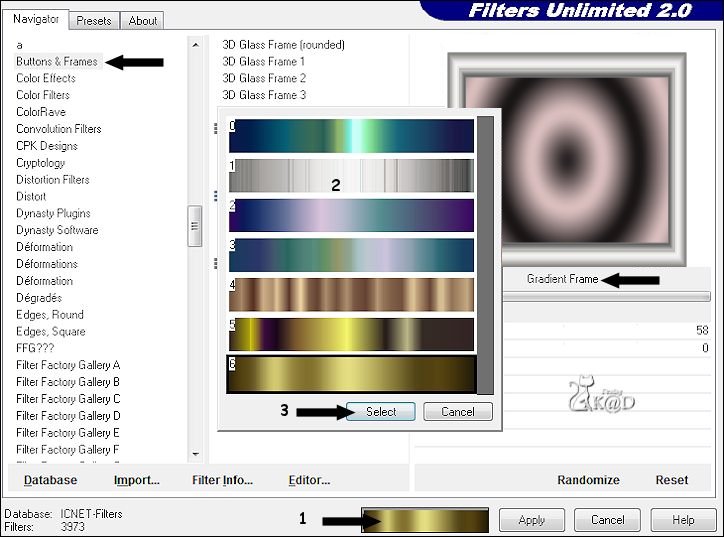Reset the filter settings
The image size is (724, 537).
click(672, 480)
